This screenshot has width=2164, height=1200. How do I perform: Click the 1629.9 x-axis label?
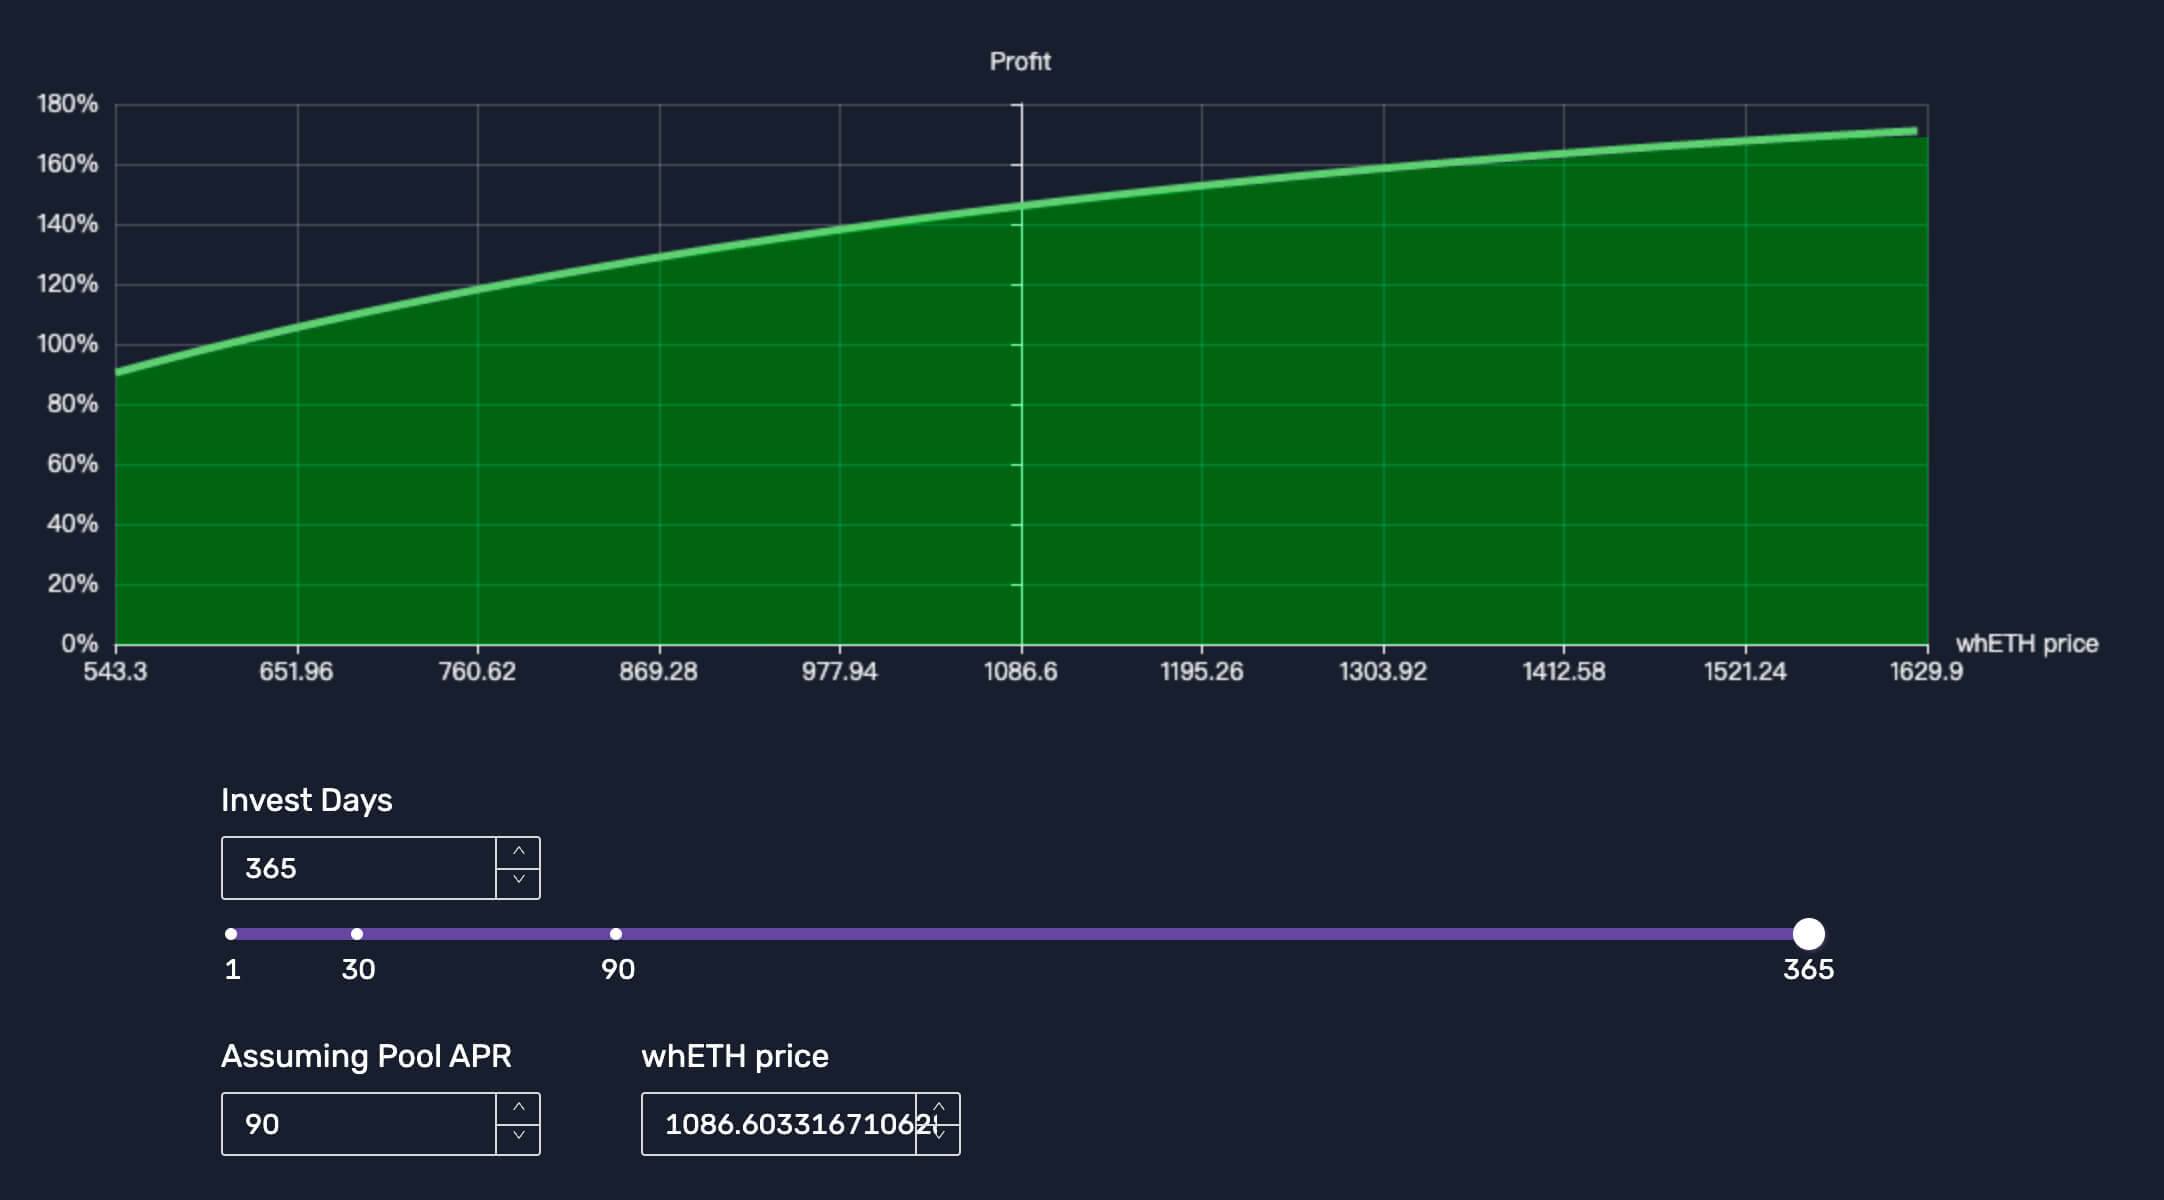(x=1926, y=671)
